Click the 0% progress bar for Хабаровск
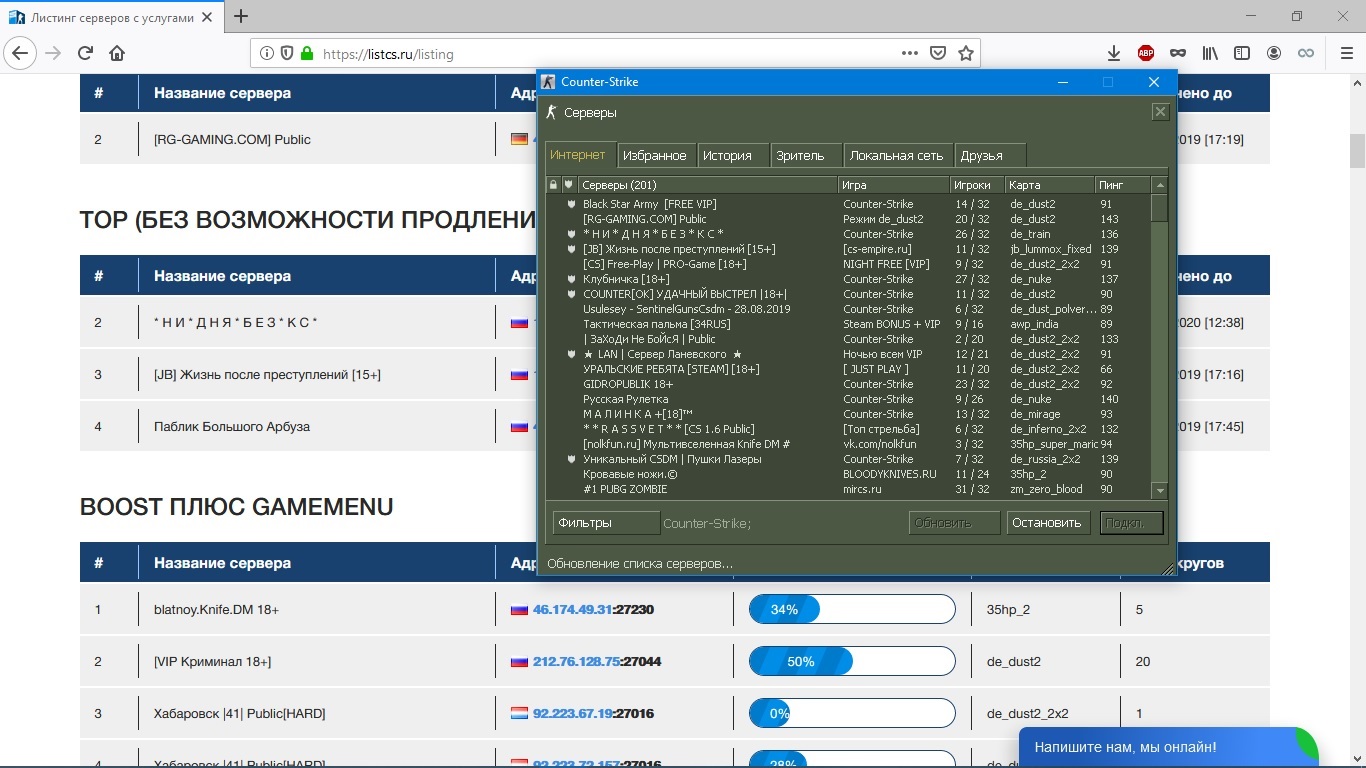The height and width of the screenshot is (768, 1366). (x=852, y=713)
